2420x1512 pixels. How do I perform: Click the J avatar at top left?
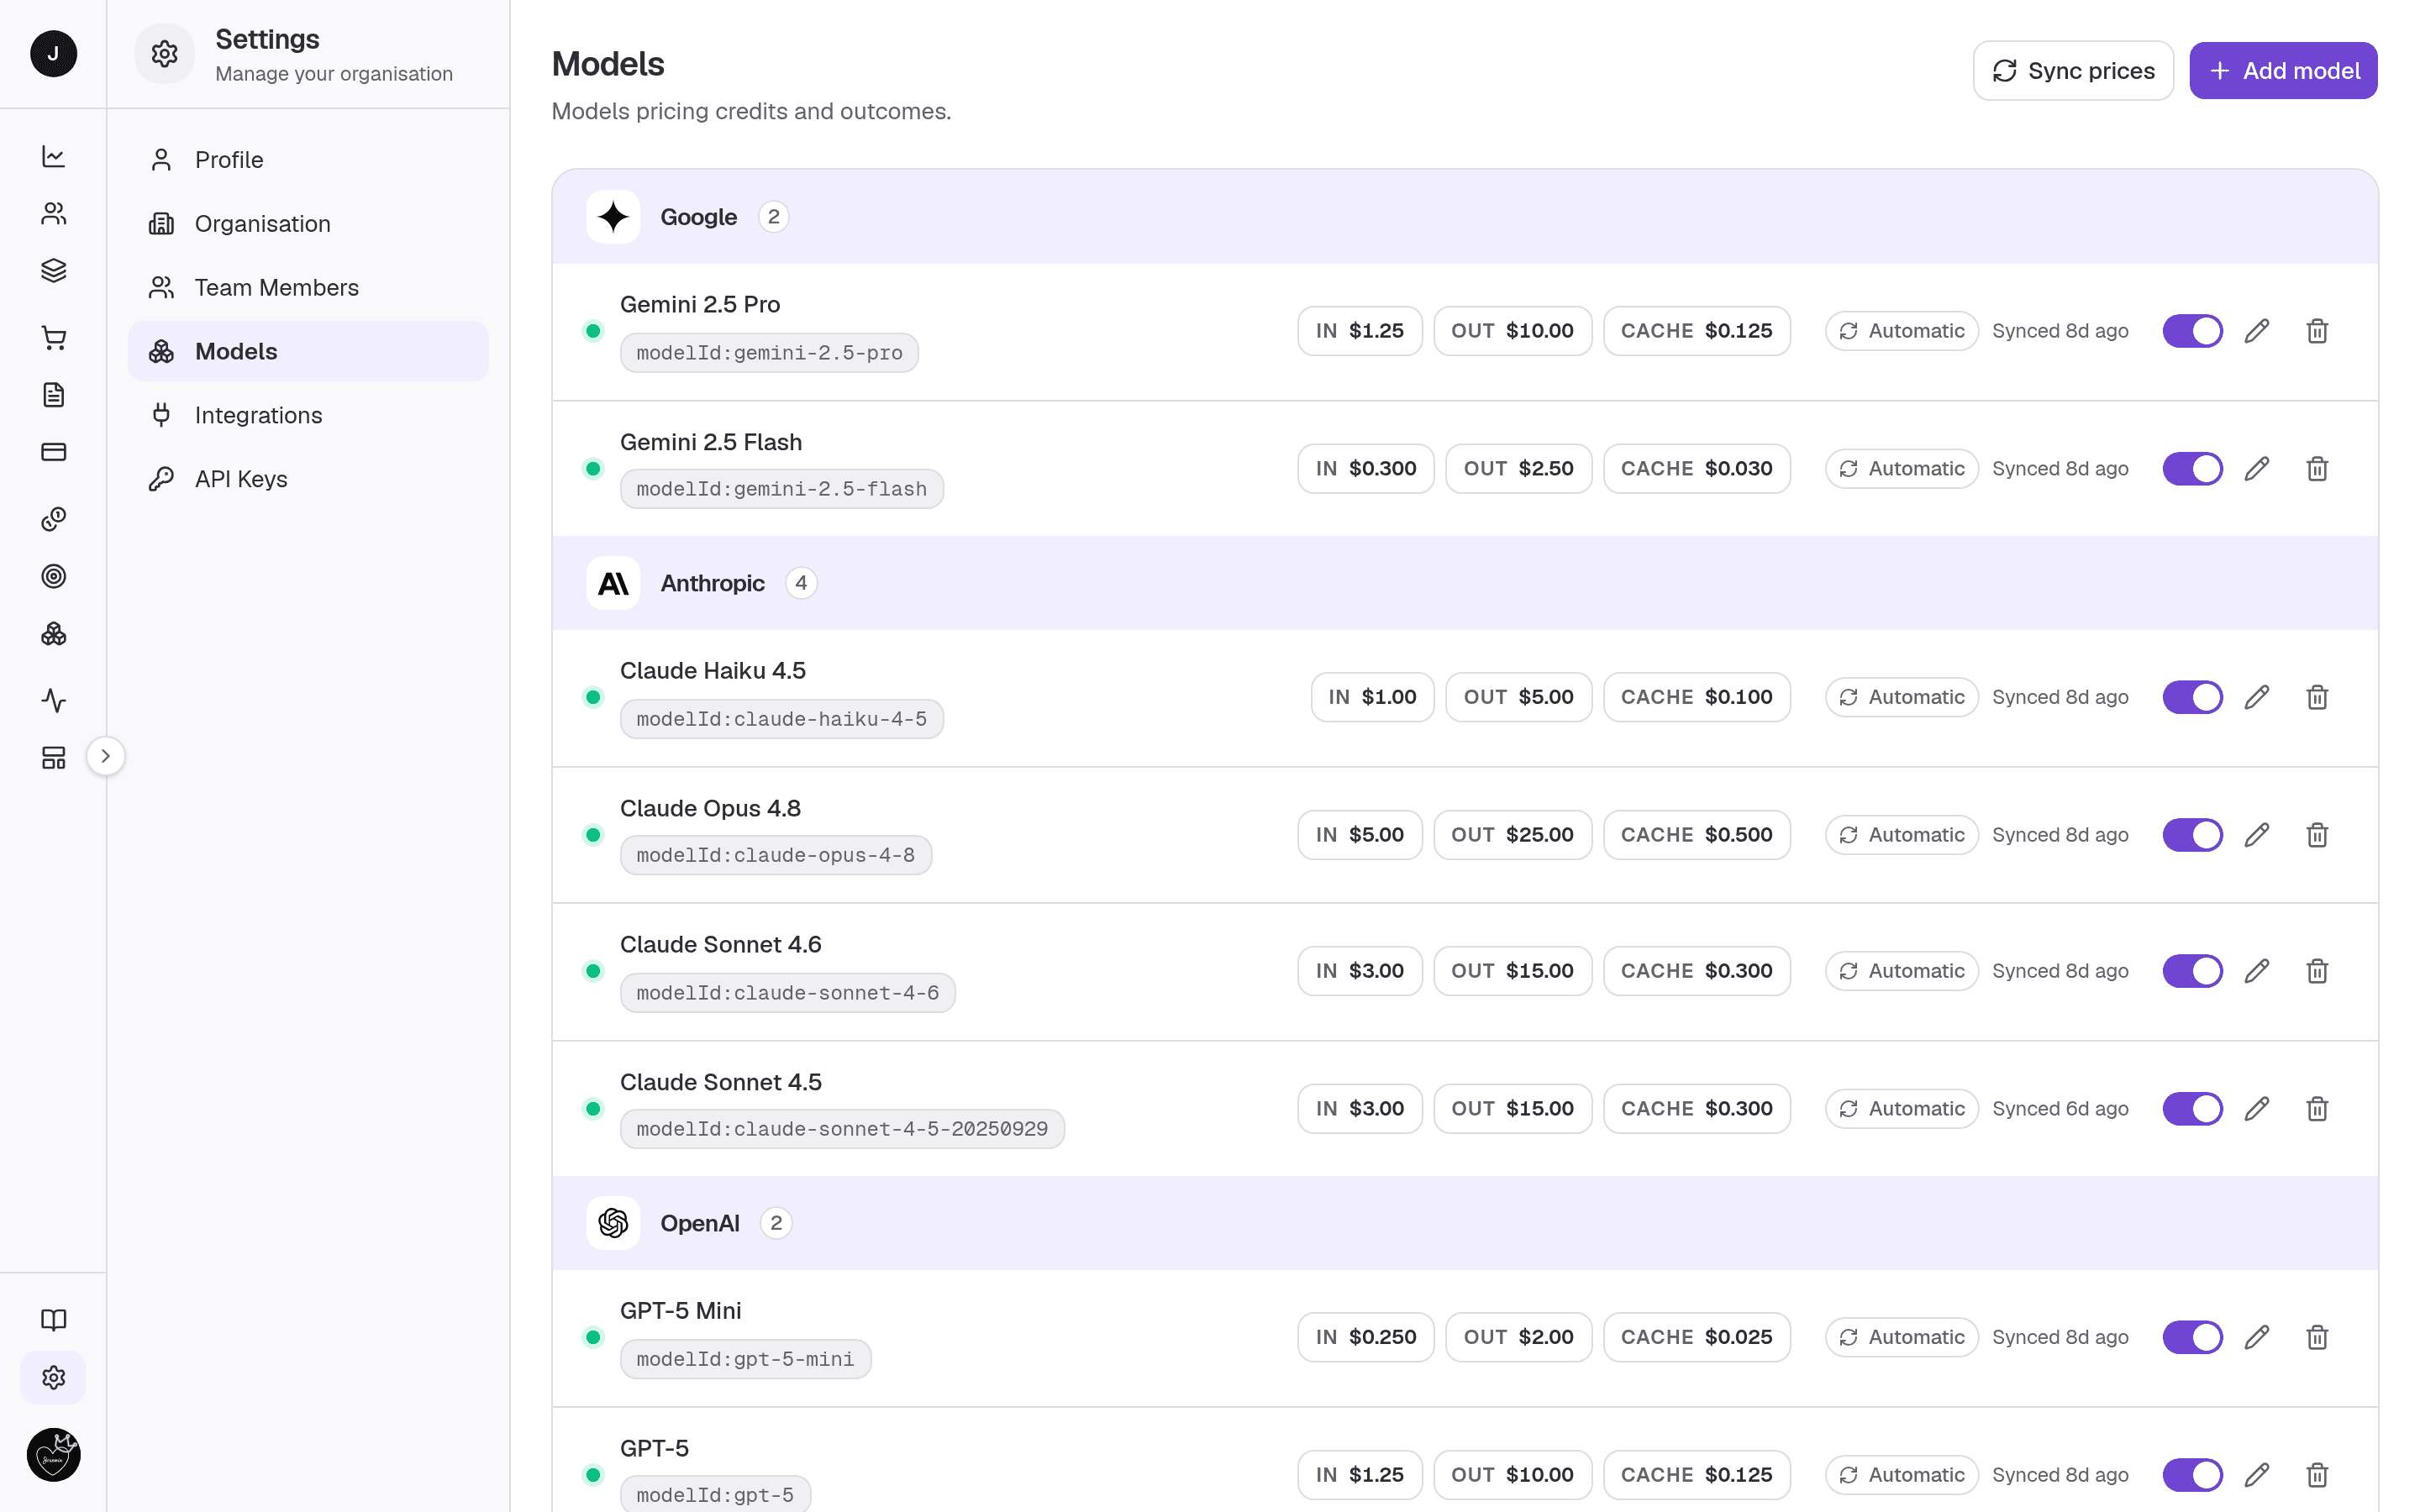pyautogui.click(x=53, y=53)
